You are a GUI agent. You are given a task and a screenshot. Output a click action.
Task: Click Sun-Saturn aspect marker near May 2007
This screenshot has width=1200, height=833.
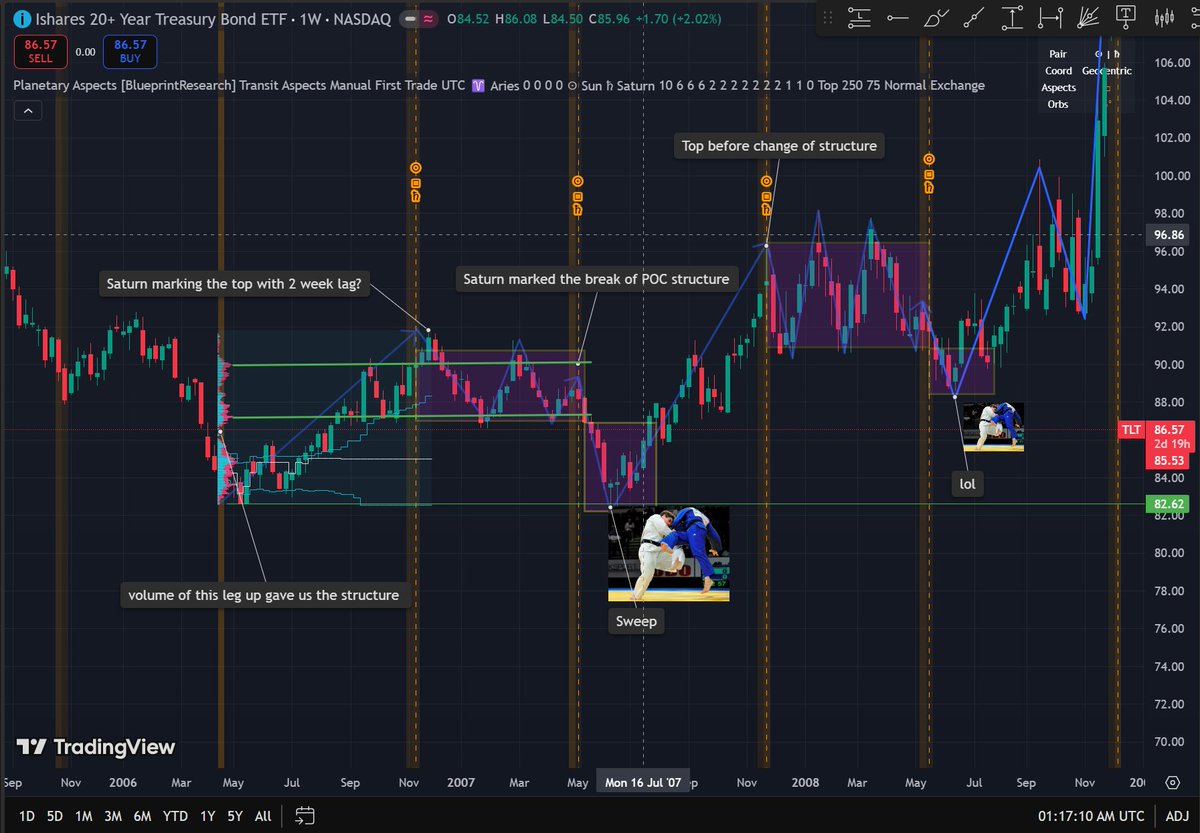[577, 195]
